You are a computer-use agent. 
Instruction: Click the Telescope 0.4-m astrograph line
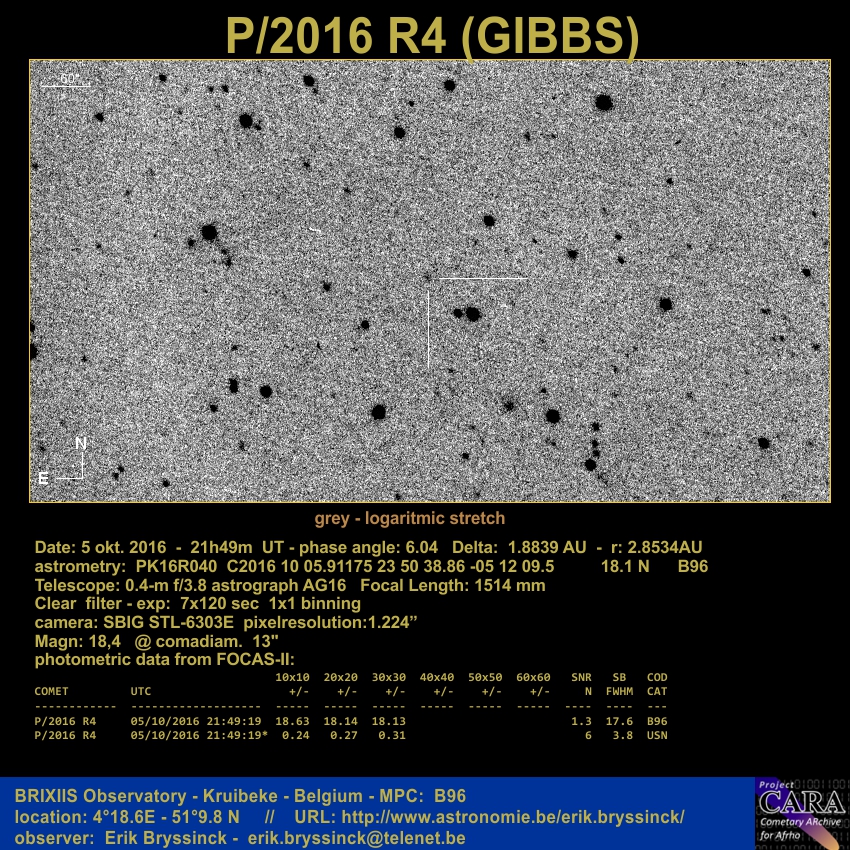point(290,585)
